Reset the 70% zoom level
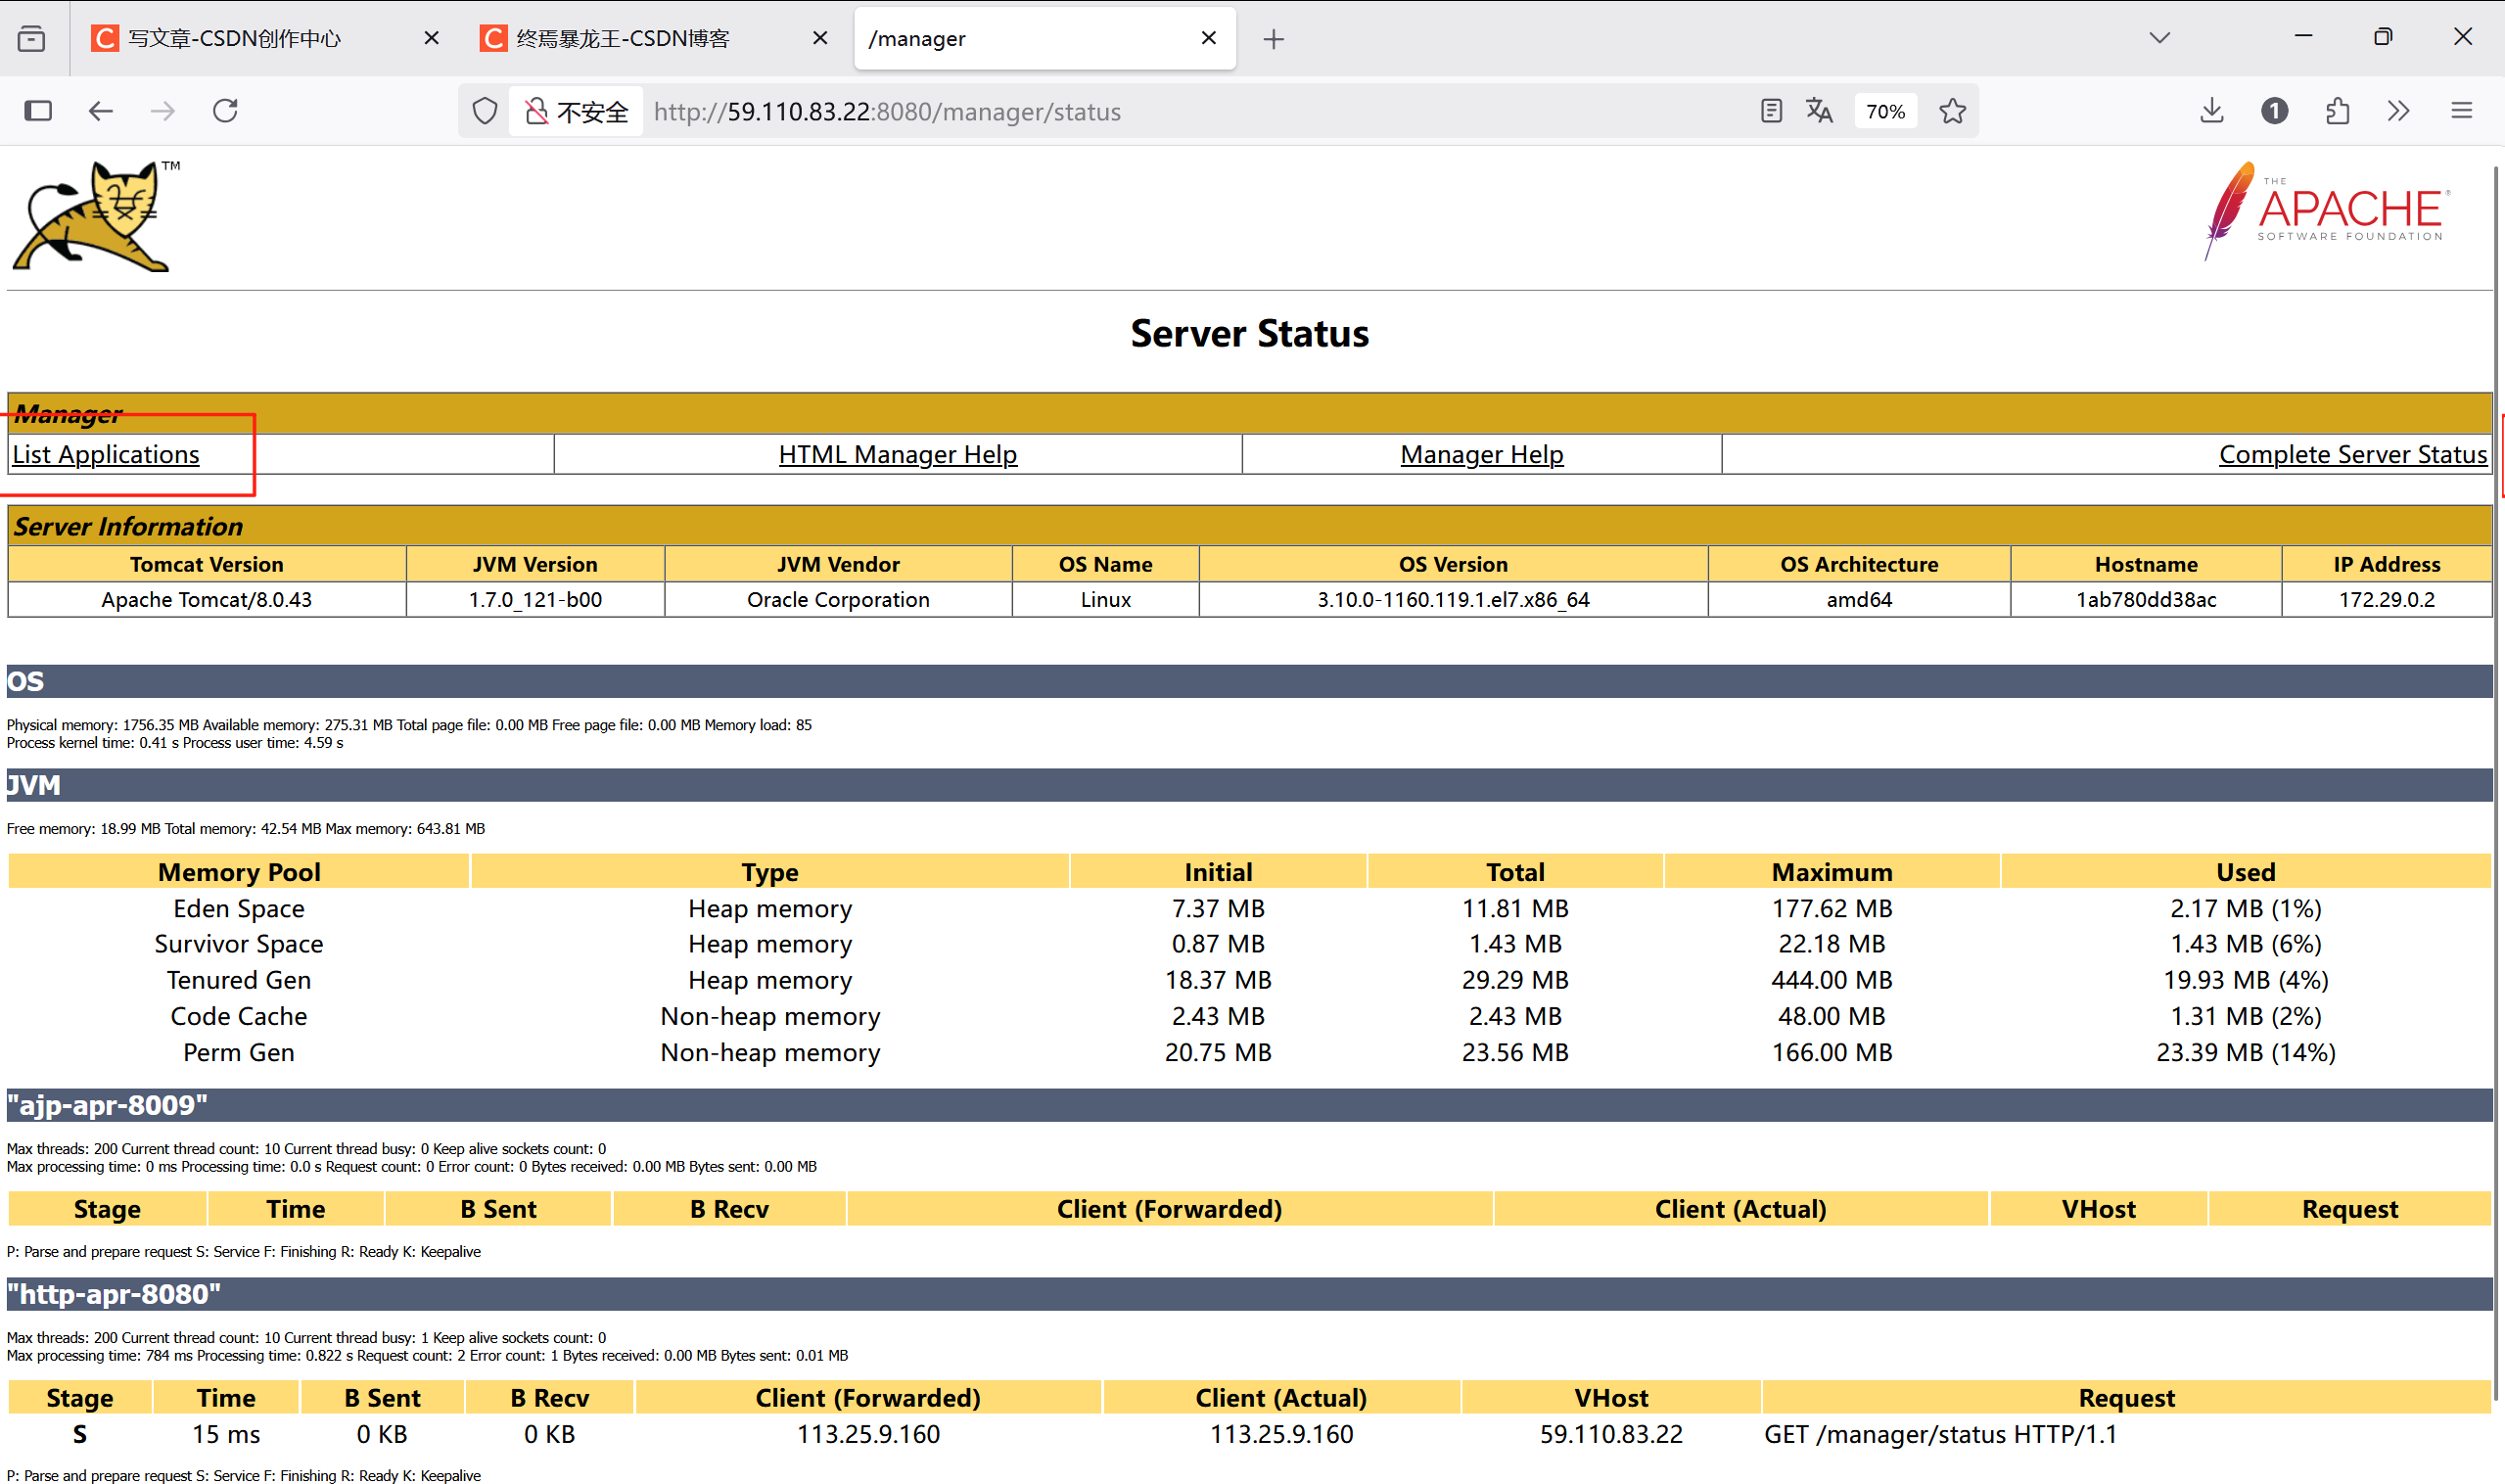This screenshot has height=1484, width=2505. 1885,111
